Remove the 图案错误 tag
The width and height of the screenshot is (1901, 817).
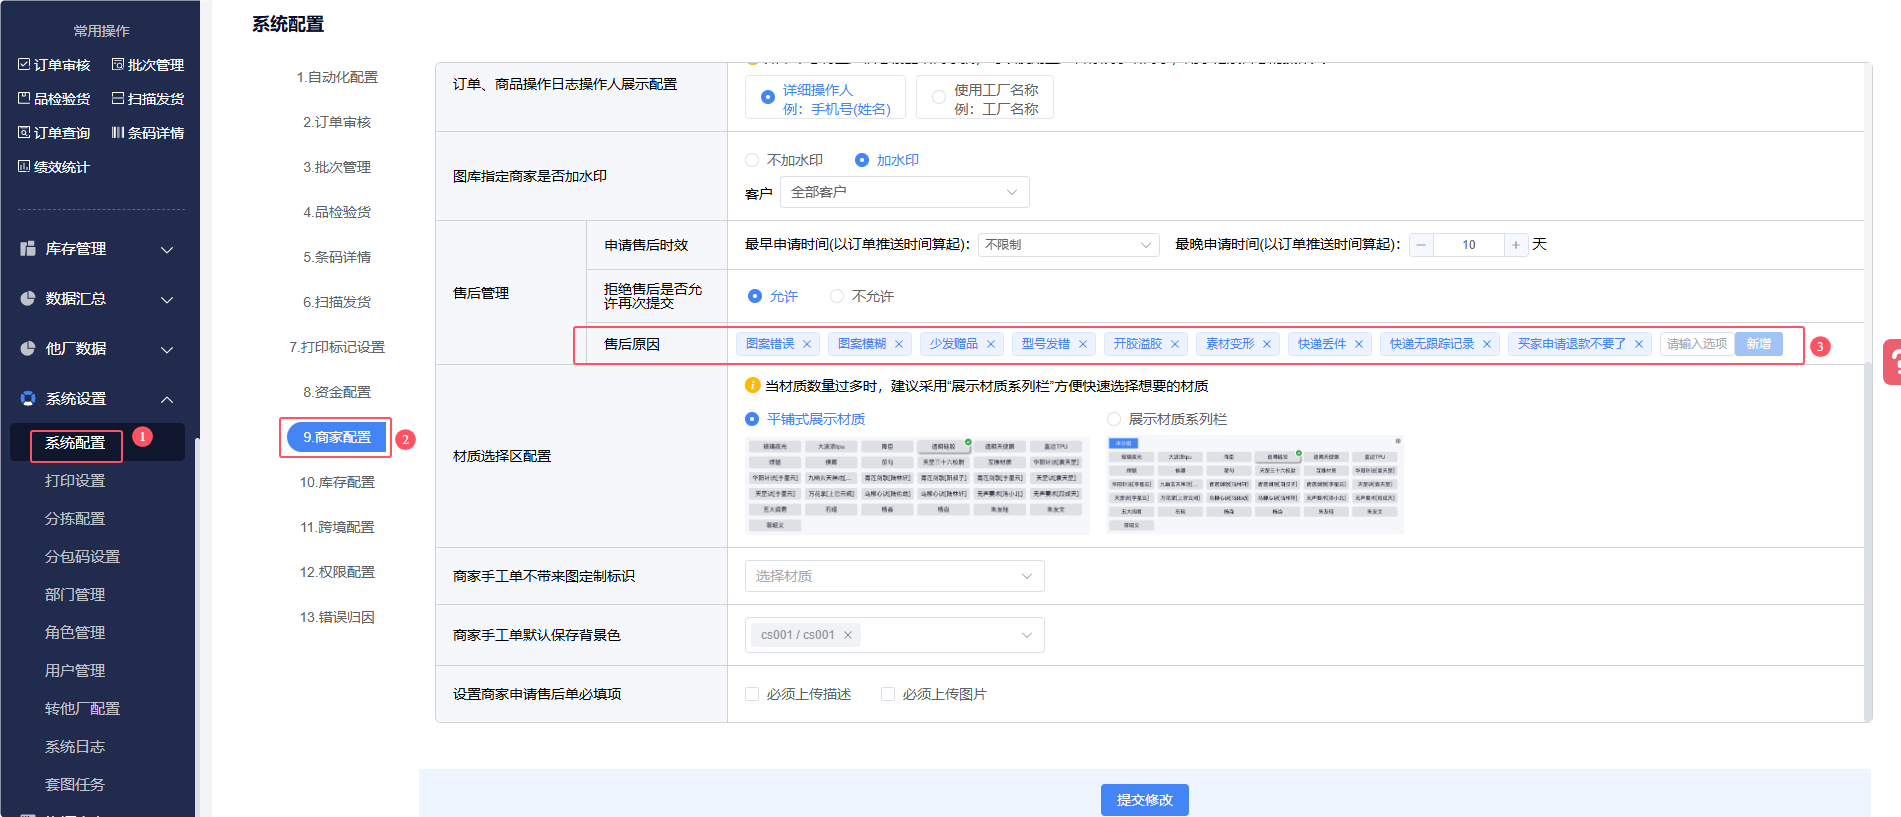pos(807,344)
